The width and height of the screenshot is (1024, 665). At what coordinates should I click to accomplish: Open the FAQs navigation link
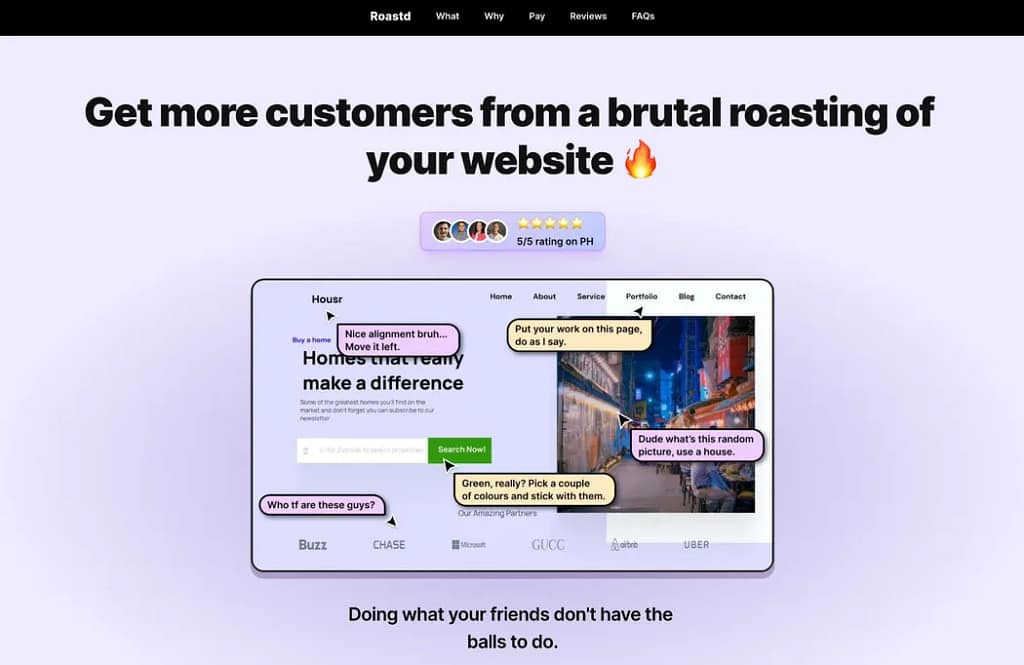click(x=643, y=16)
